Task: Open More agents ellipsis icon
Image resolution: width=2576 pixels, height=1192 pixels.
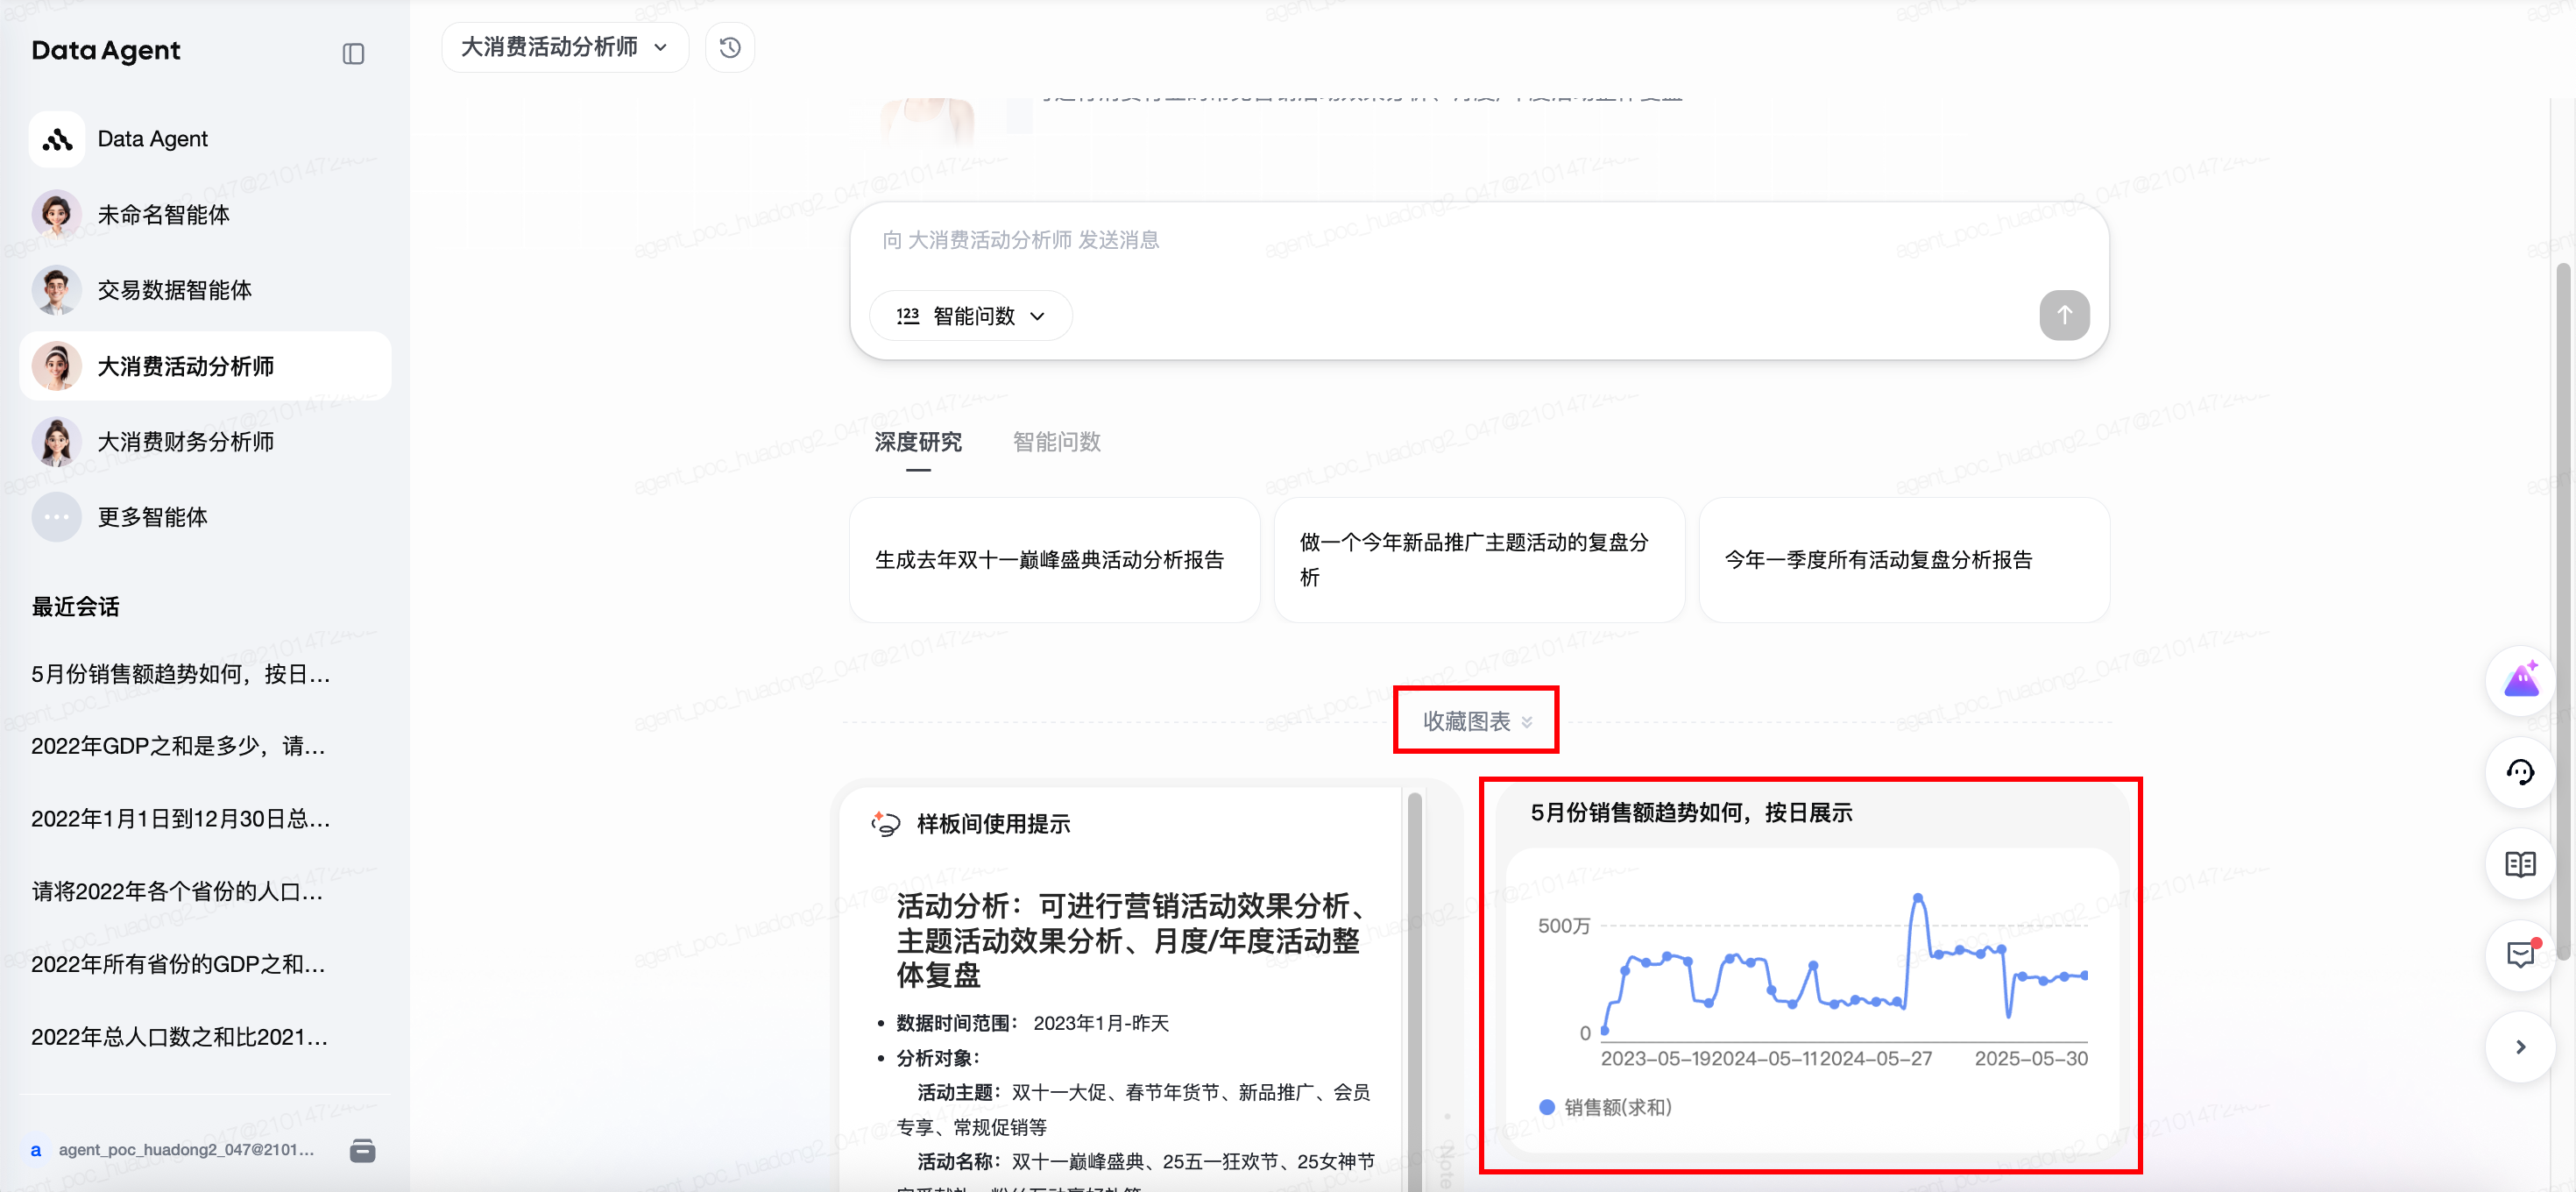Action: [x=56, y=517]
